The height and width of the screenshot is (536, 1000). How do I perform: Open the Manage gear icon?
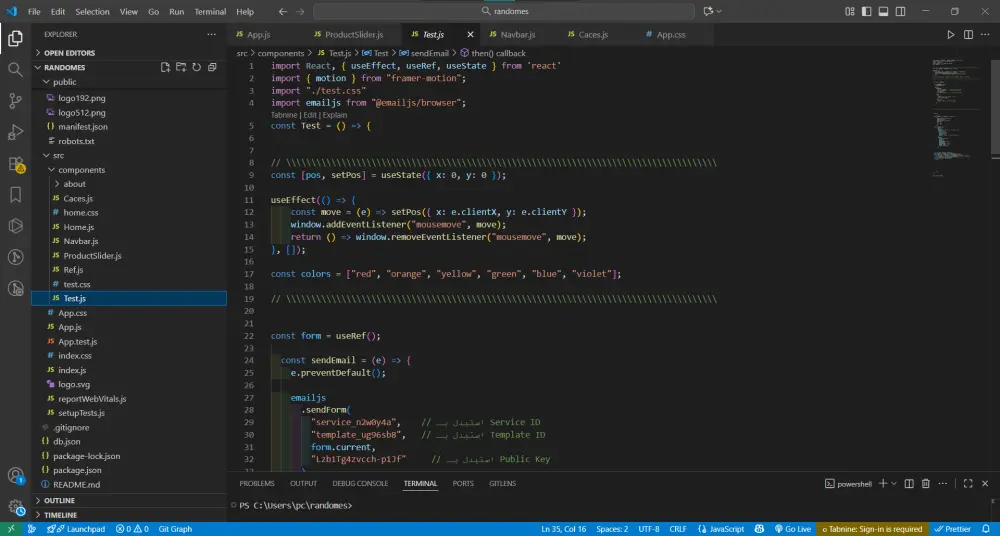[x=15, y=508]
